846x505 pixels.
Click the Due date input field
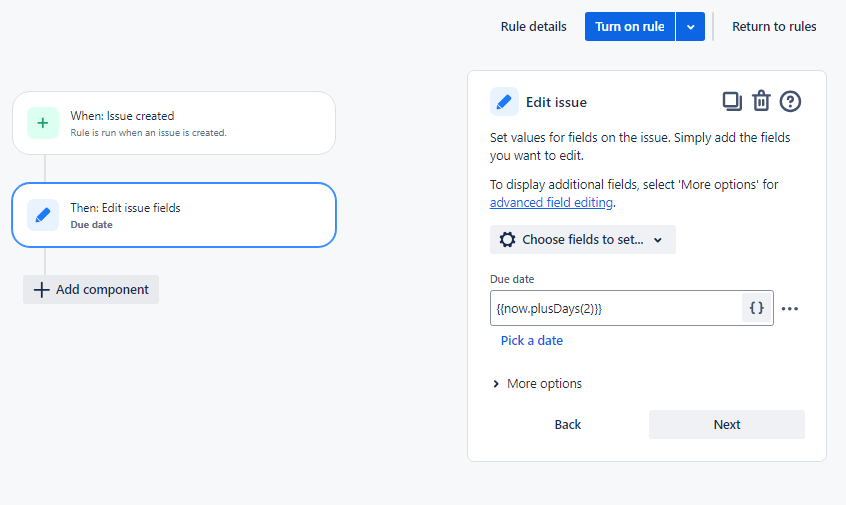pyautogui.click(x=616, y=309)
